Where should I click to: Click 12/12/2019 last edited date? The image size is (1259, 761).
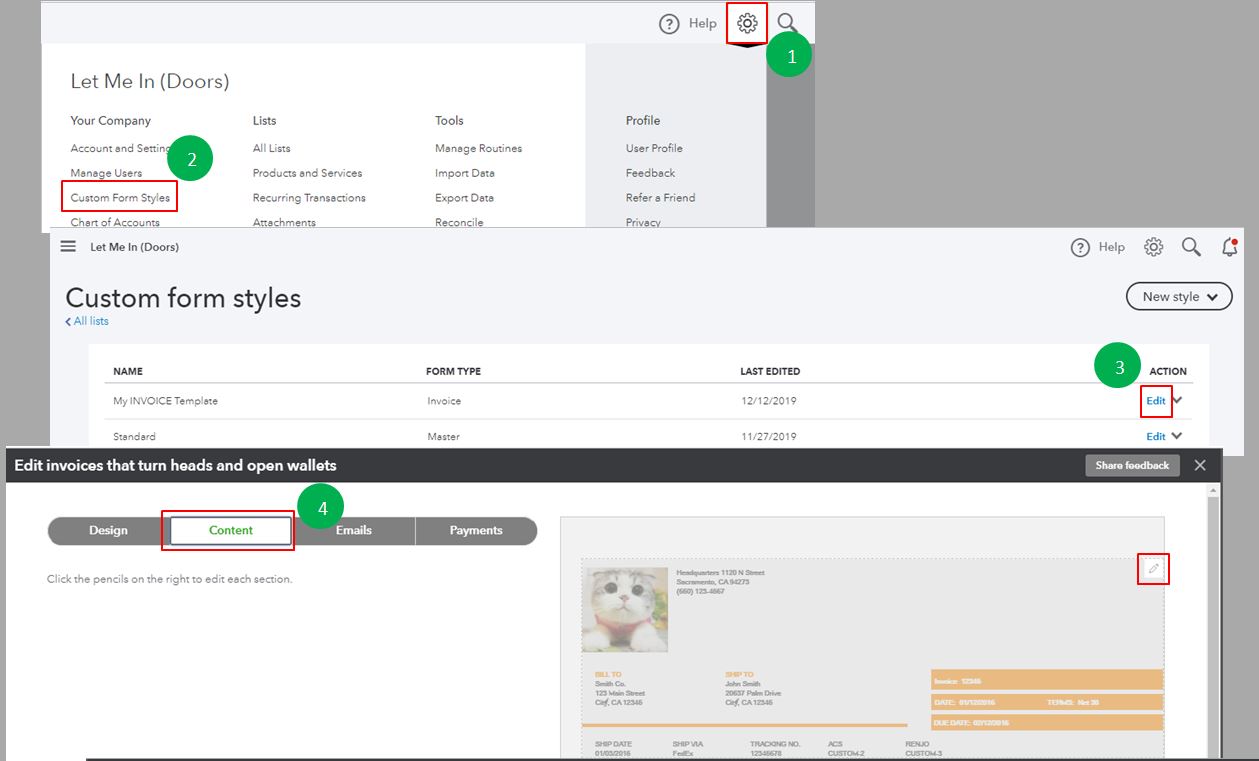point(768,401)
